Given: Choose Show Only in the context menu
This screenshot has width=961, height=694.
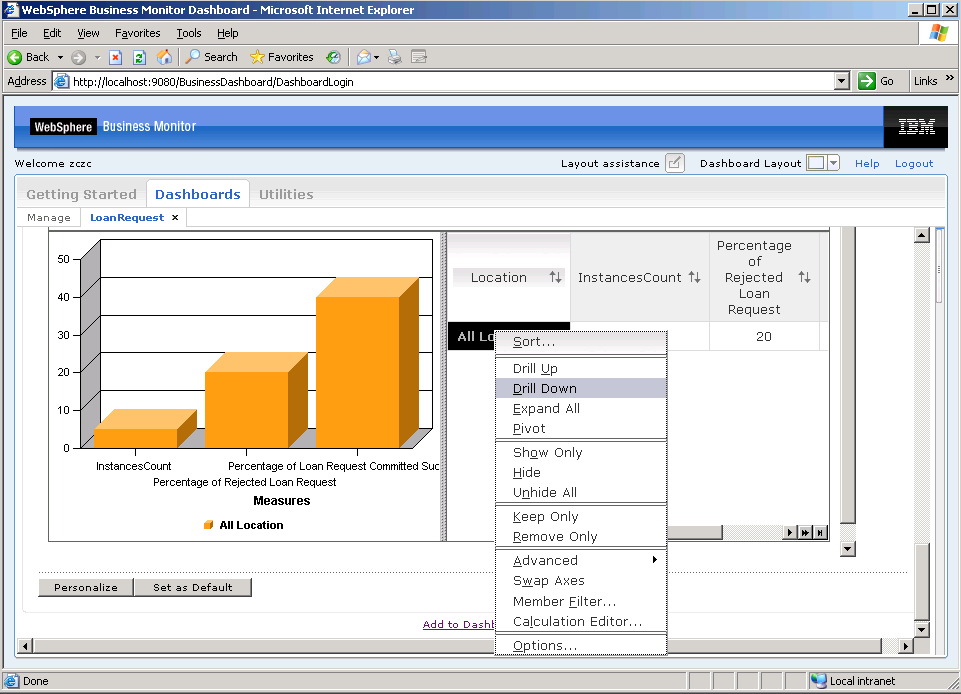Looking at the screenshot, I should coord(580,452).
